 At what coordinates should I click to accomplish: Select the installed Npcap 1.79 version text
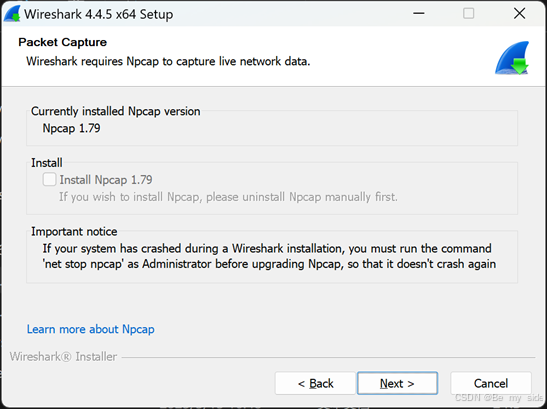72,128
